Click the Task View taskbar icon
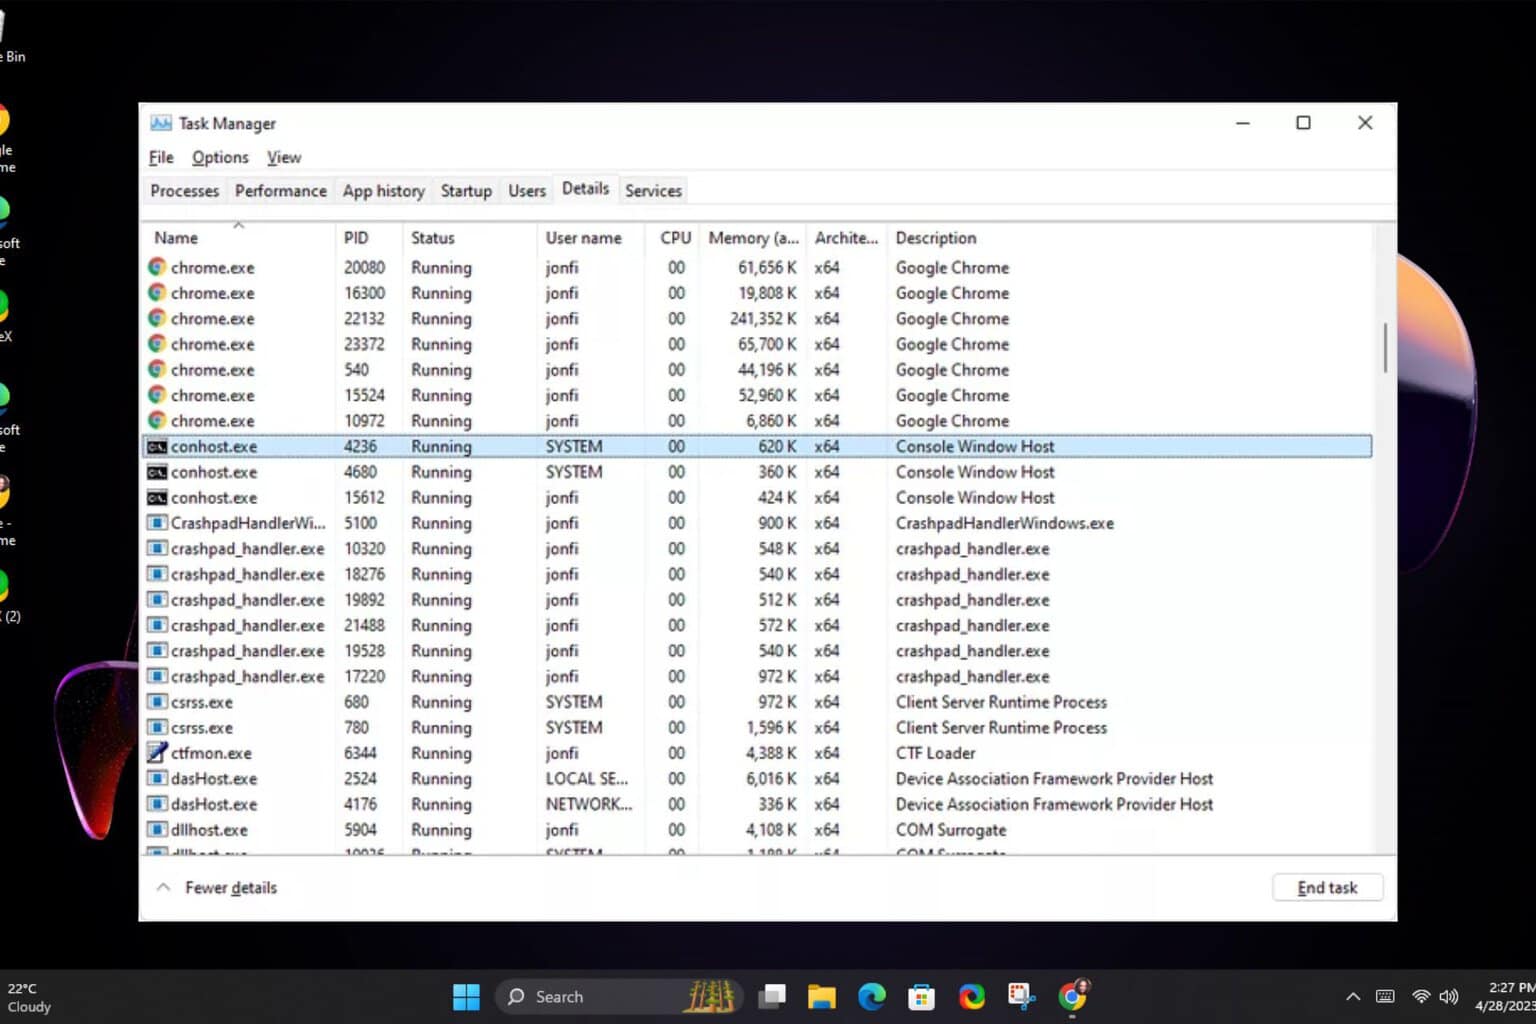This screenshot has width=1536, height=1024. pyautogui.click(x=772, y=997)
